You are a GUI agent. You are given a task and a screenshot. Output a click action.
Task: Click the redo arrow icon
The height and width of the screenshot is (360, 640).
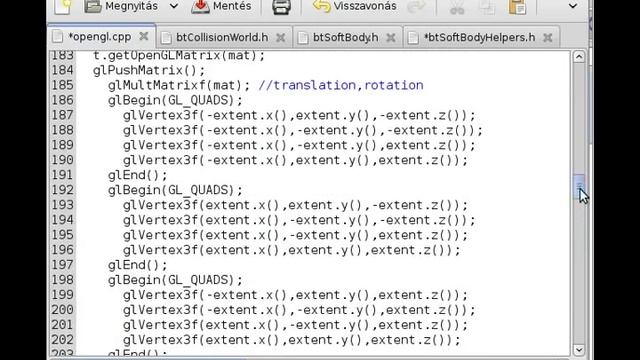pyautogui.click(x=416, y=7)
